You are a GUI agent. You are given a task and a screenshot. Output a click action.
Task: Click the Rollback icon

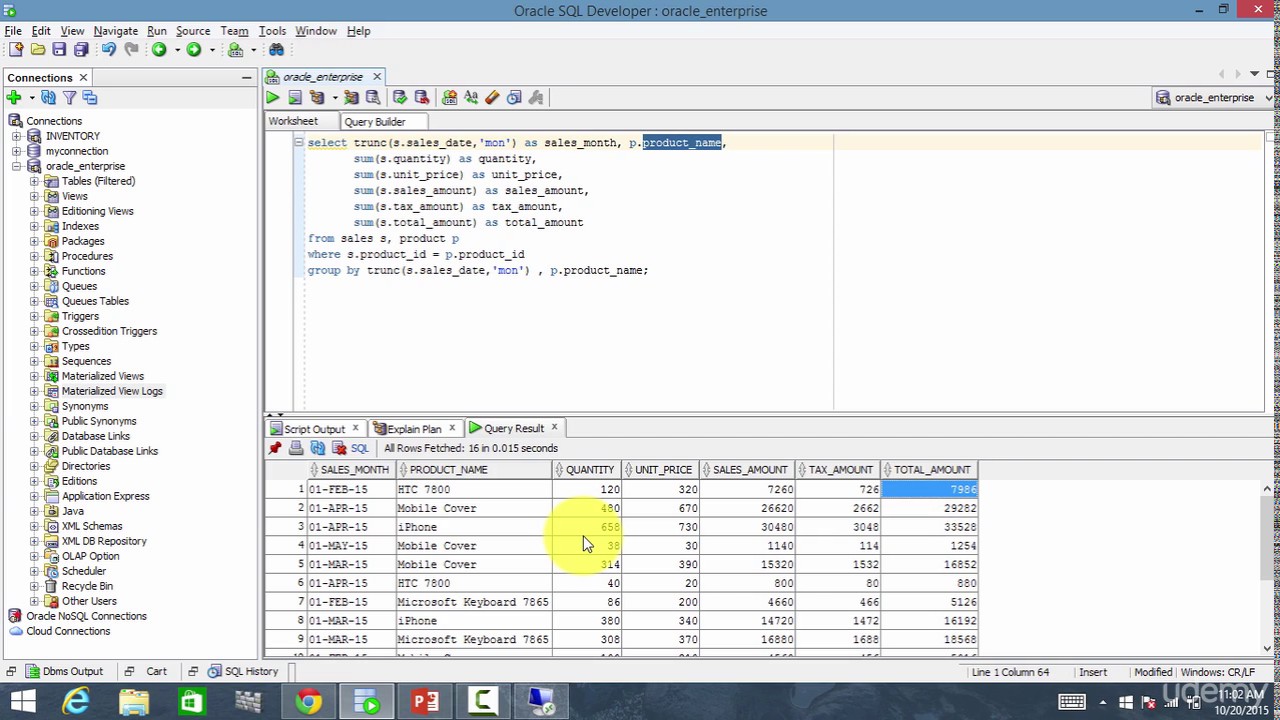point(421,97)
